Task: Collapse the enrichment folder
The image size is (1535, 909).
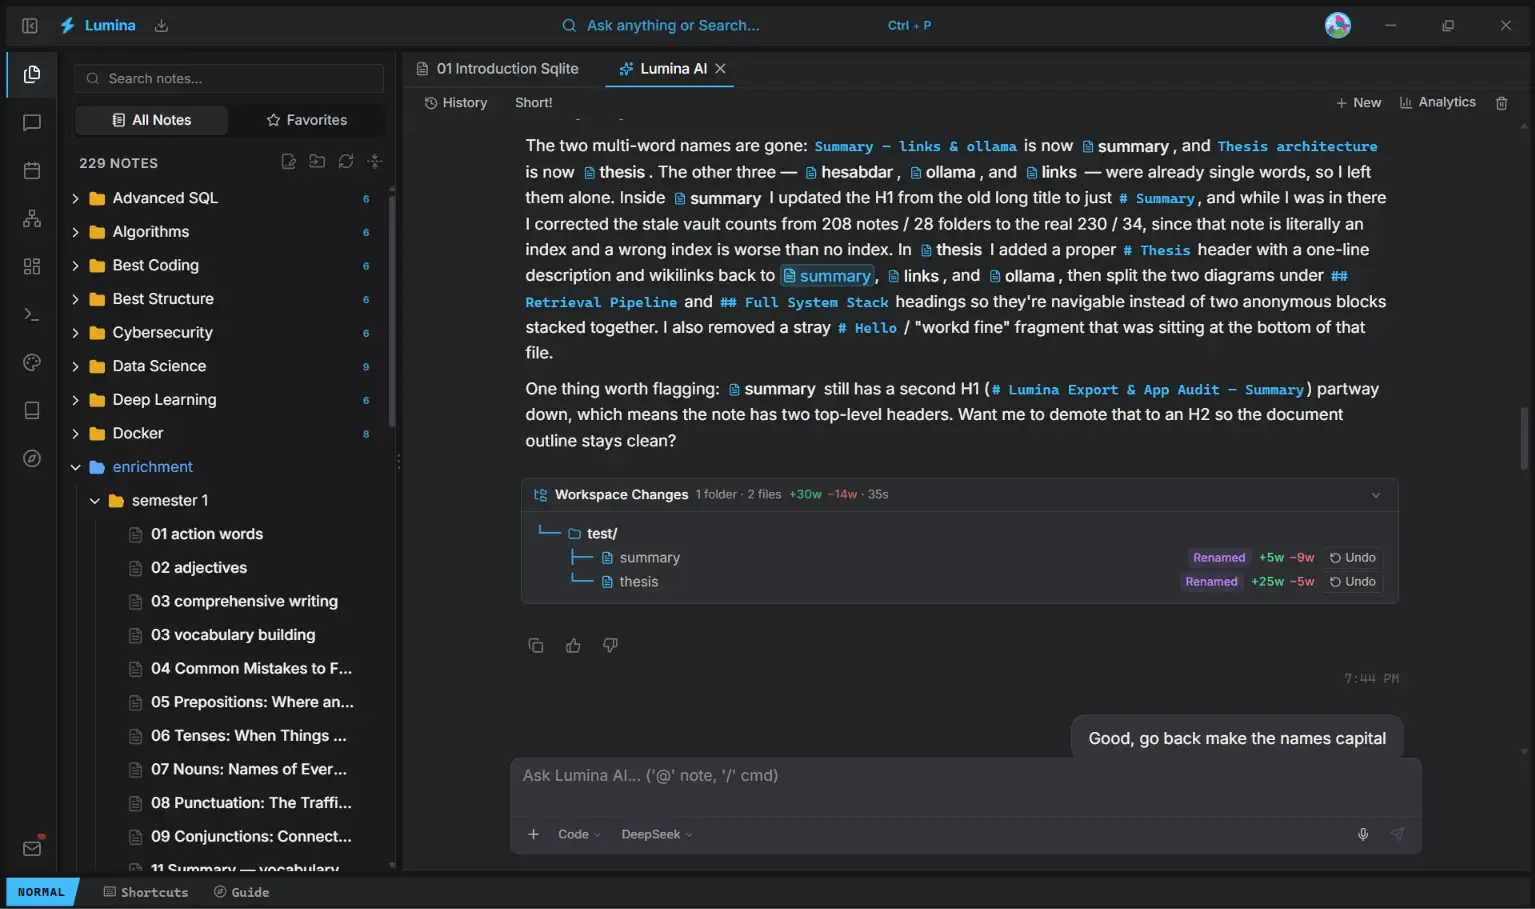Action: (x=75, y=467)
